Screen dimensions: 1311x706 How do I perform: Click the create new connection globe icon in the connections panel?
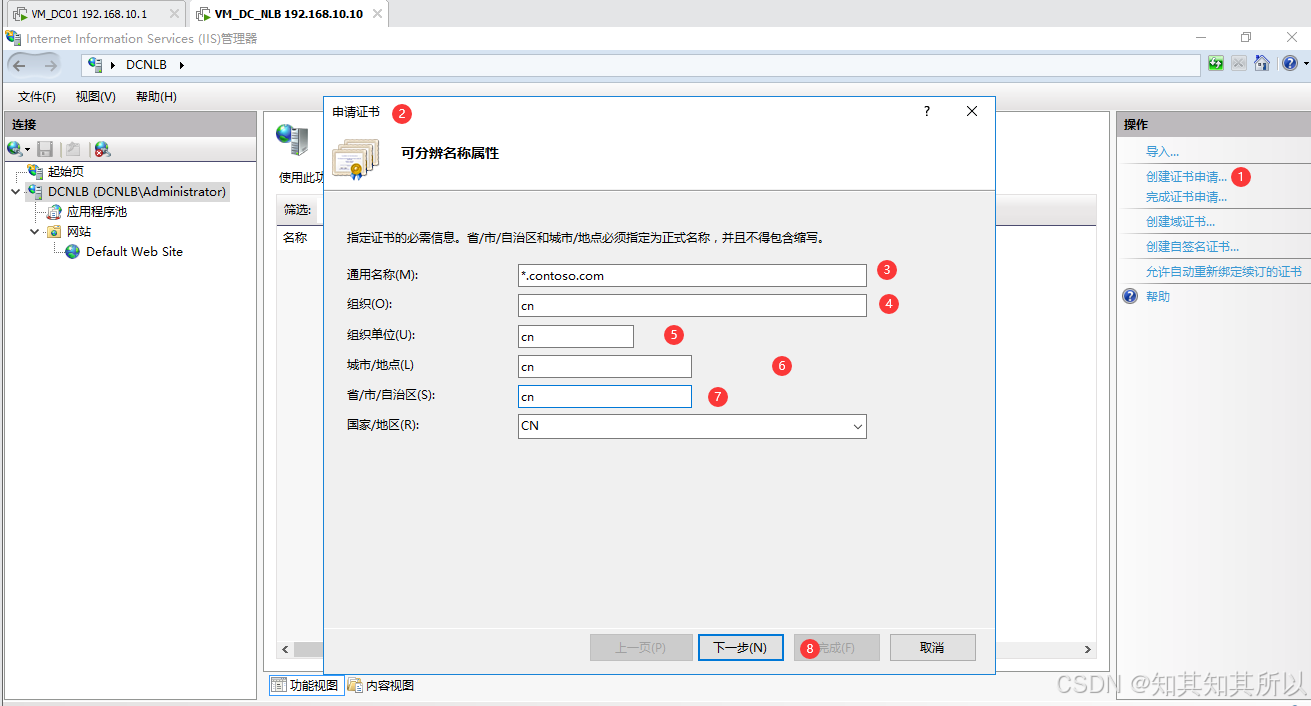point(14,149)
